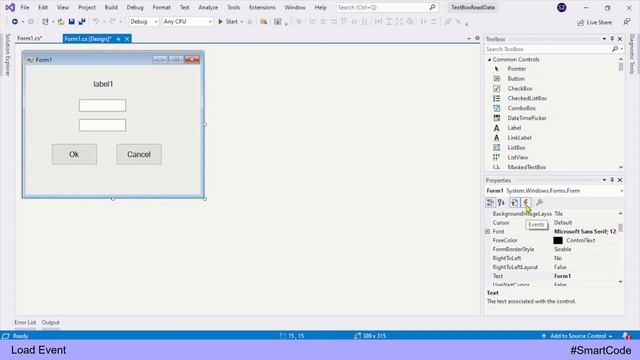Pin the Properties panel with auto-hide icon

point(612,180)
